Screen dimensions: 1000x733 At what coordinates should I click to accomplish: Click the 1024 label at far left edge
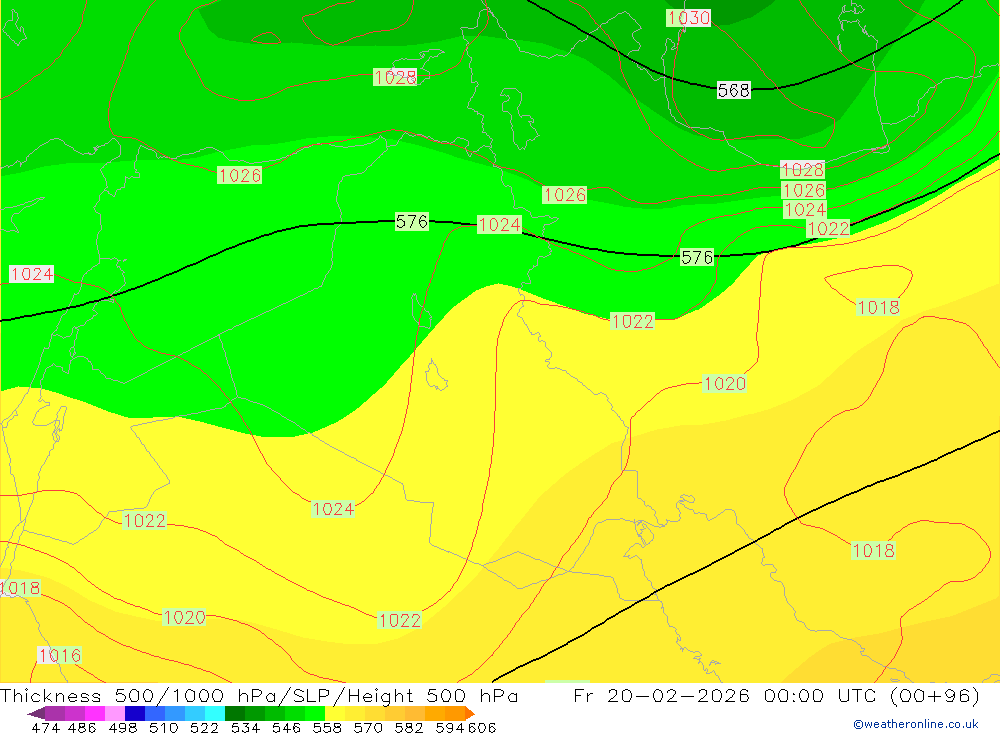tap(32, 274)
